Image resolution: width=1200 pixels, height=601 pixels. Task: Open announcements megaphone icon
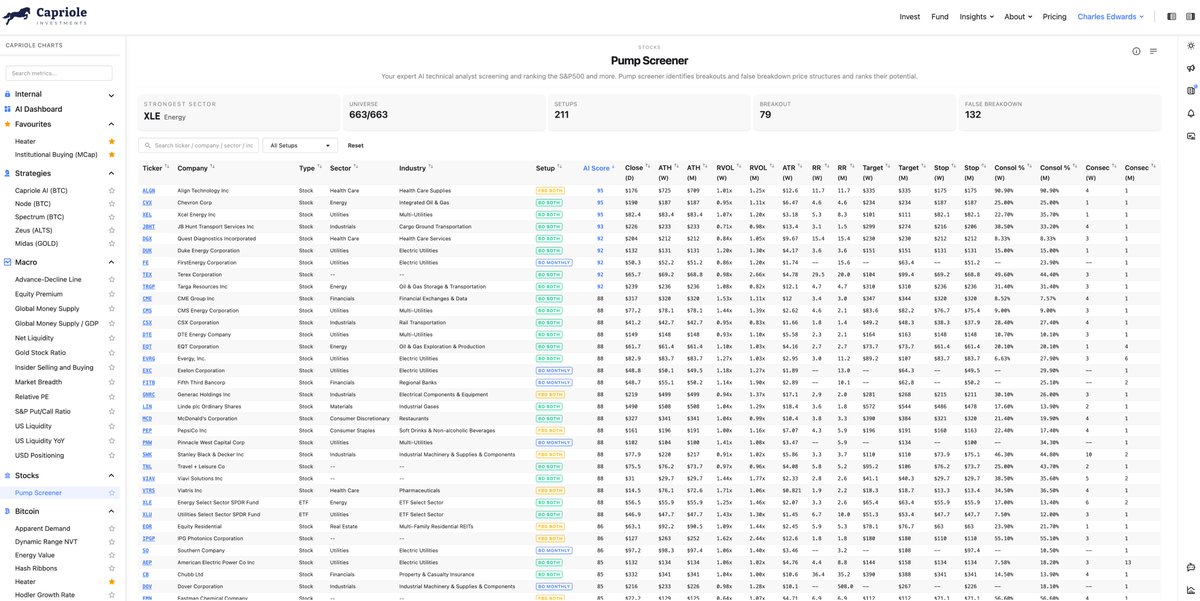click(1191, 68)
